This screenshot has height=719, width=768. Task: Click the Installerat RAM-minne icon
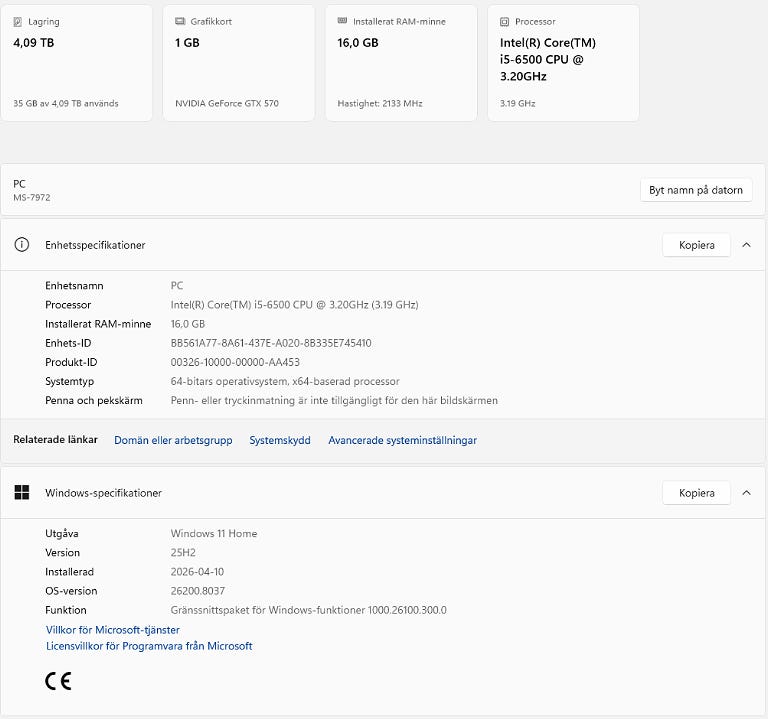(x=343, y=21)
